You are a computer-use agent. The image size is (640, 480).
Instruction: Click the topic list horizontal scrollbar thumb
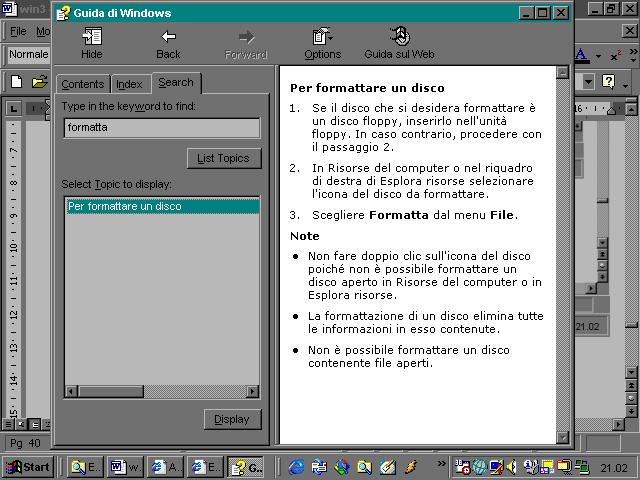(x=111, y=391)
